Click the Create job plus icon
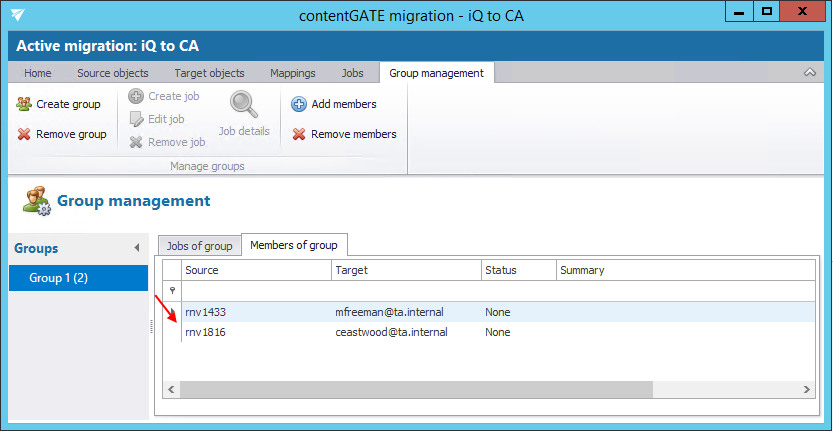Viewport: 833px width, 431px height. point(136,96)
